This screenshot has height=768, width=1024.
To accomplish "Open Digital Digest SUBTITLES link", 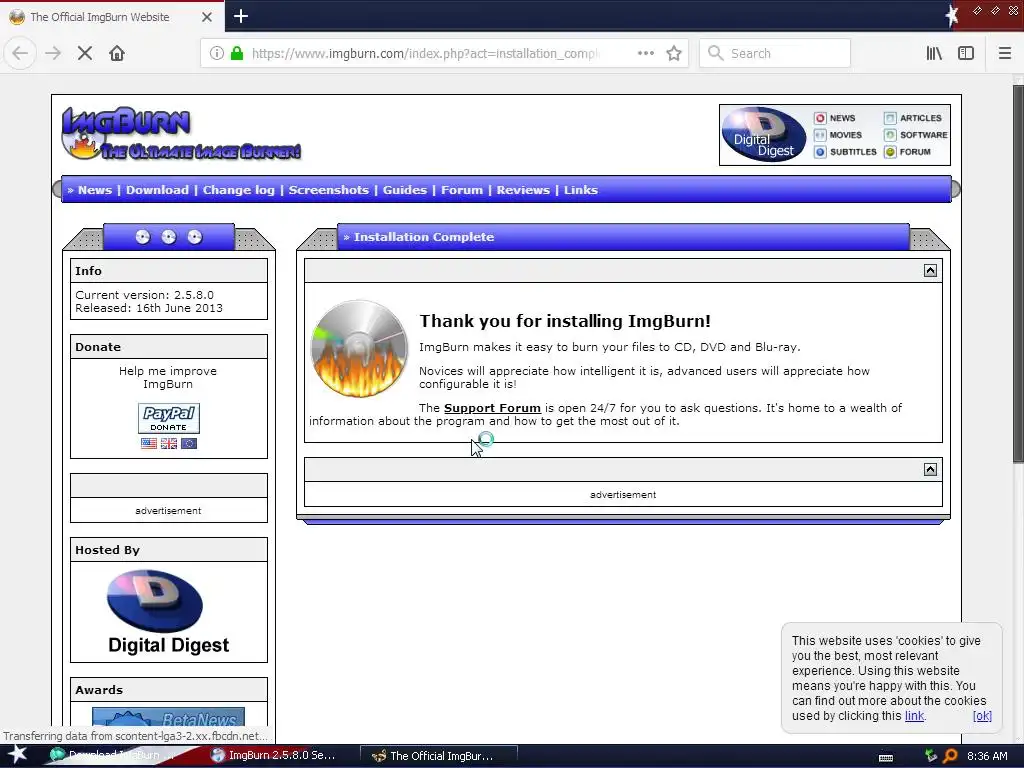I will click(846, 152).
